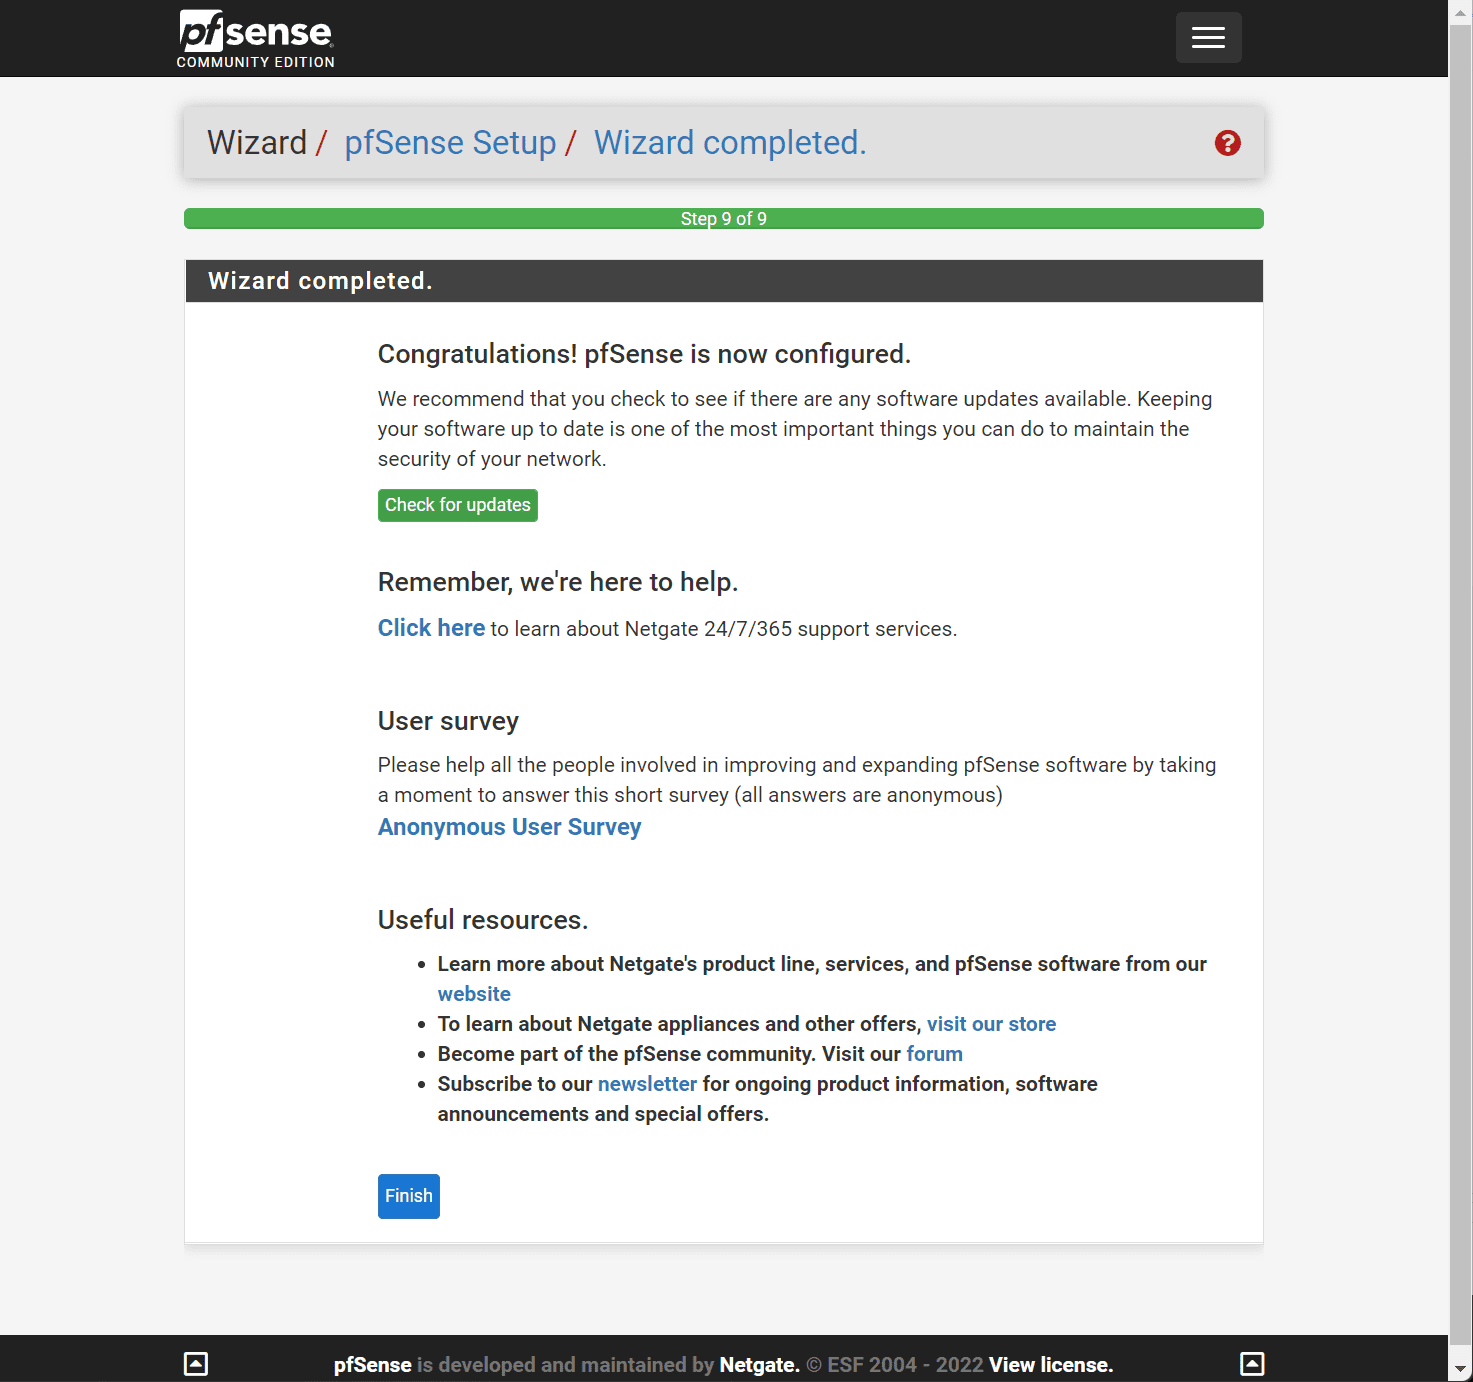
Task: Click the 'Congratulations! pfSense is now configured.' heading
Action: point(644,354)
